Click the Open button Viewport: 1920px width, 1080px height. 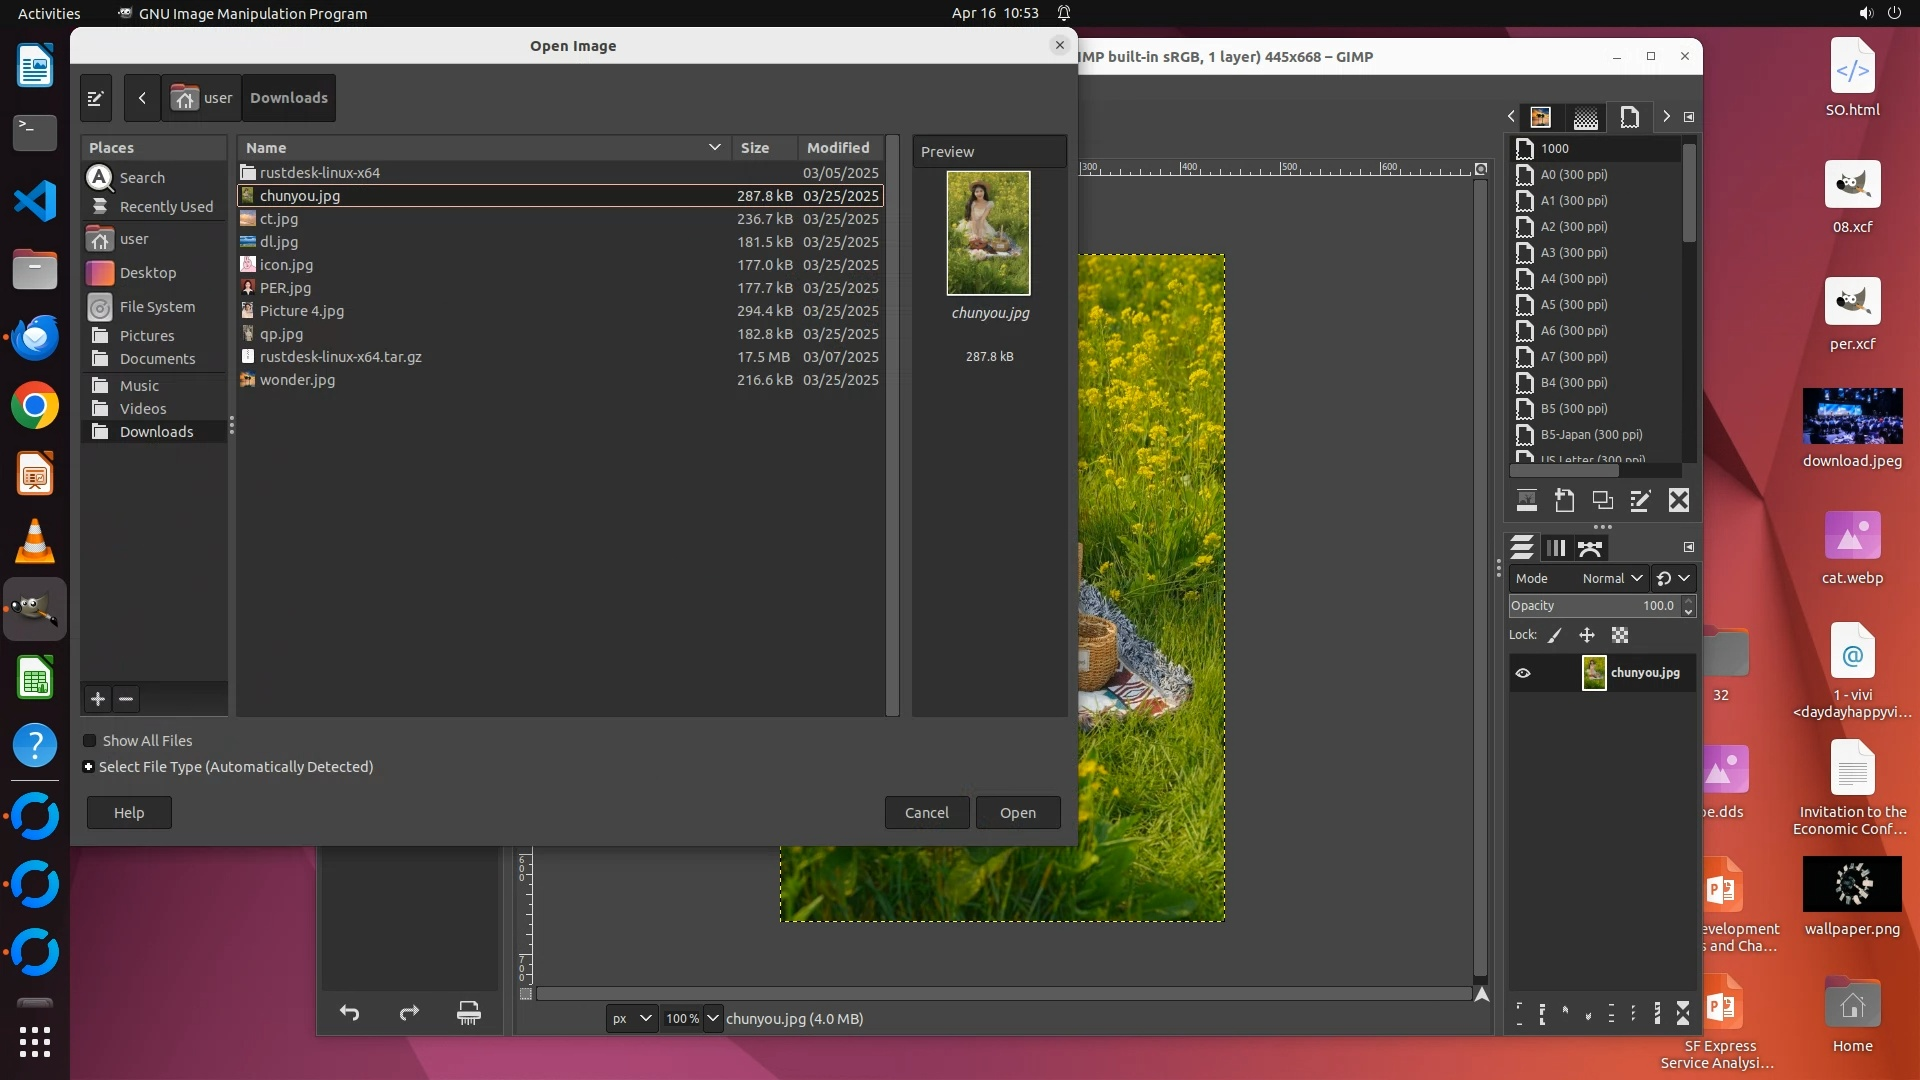pyautogui.click(x=1017, y=813)
